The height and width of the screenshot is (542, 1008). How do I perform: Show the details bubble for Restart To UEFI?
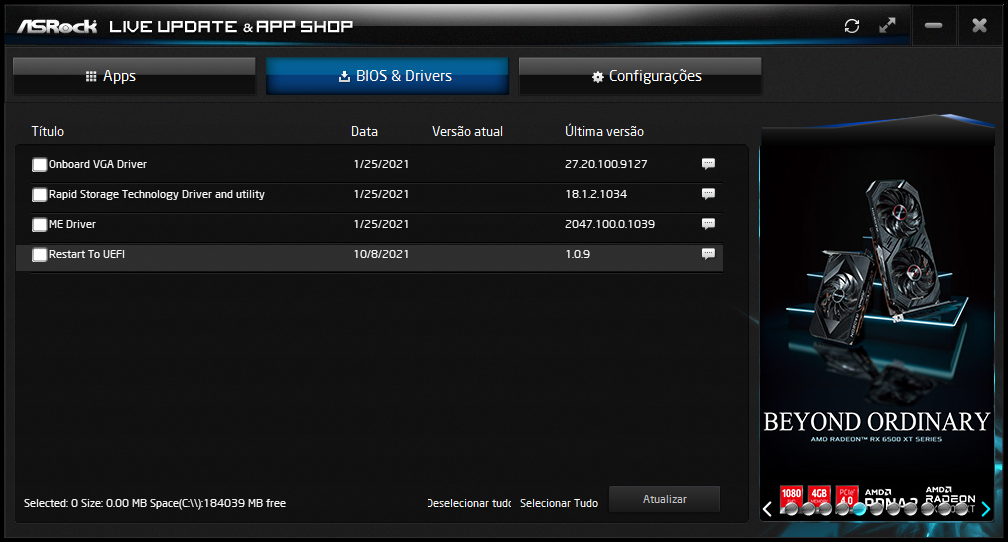(708, 254)
